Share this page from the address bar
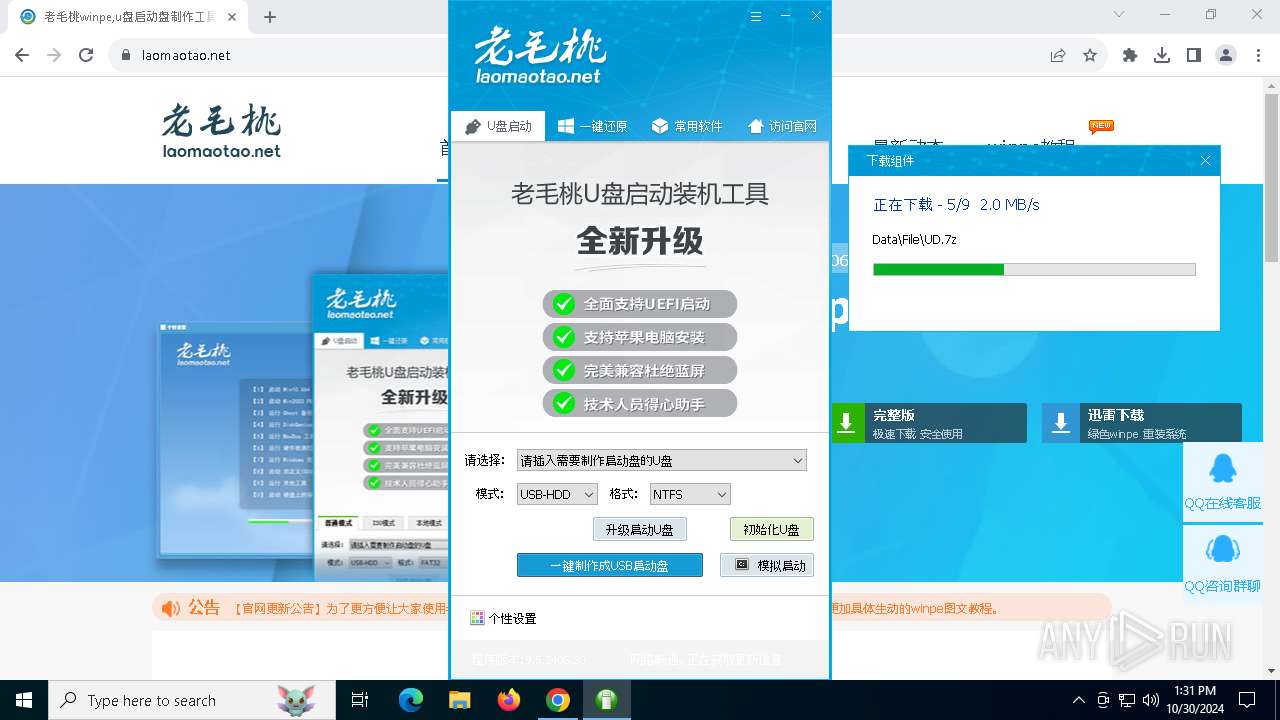 (x=1058, y=55)
